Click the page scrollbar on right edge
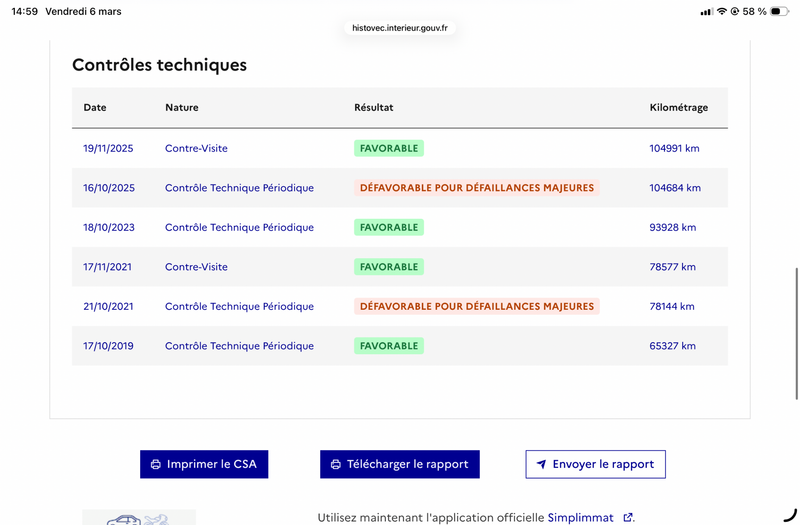This screenshot has height=525, width=800. click(796, 334)
